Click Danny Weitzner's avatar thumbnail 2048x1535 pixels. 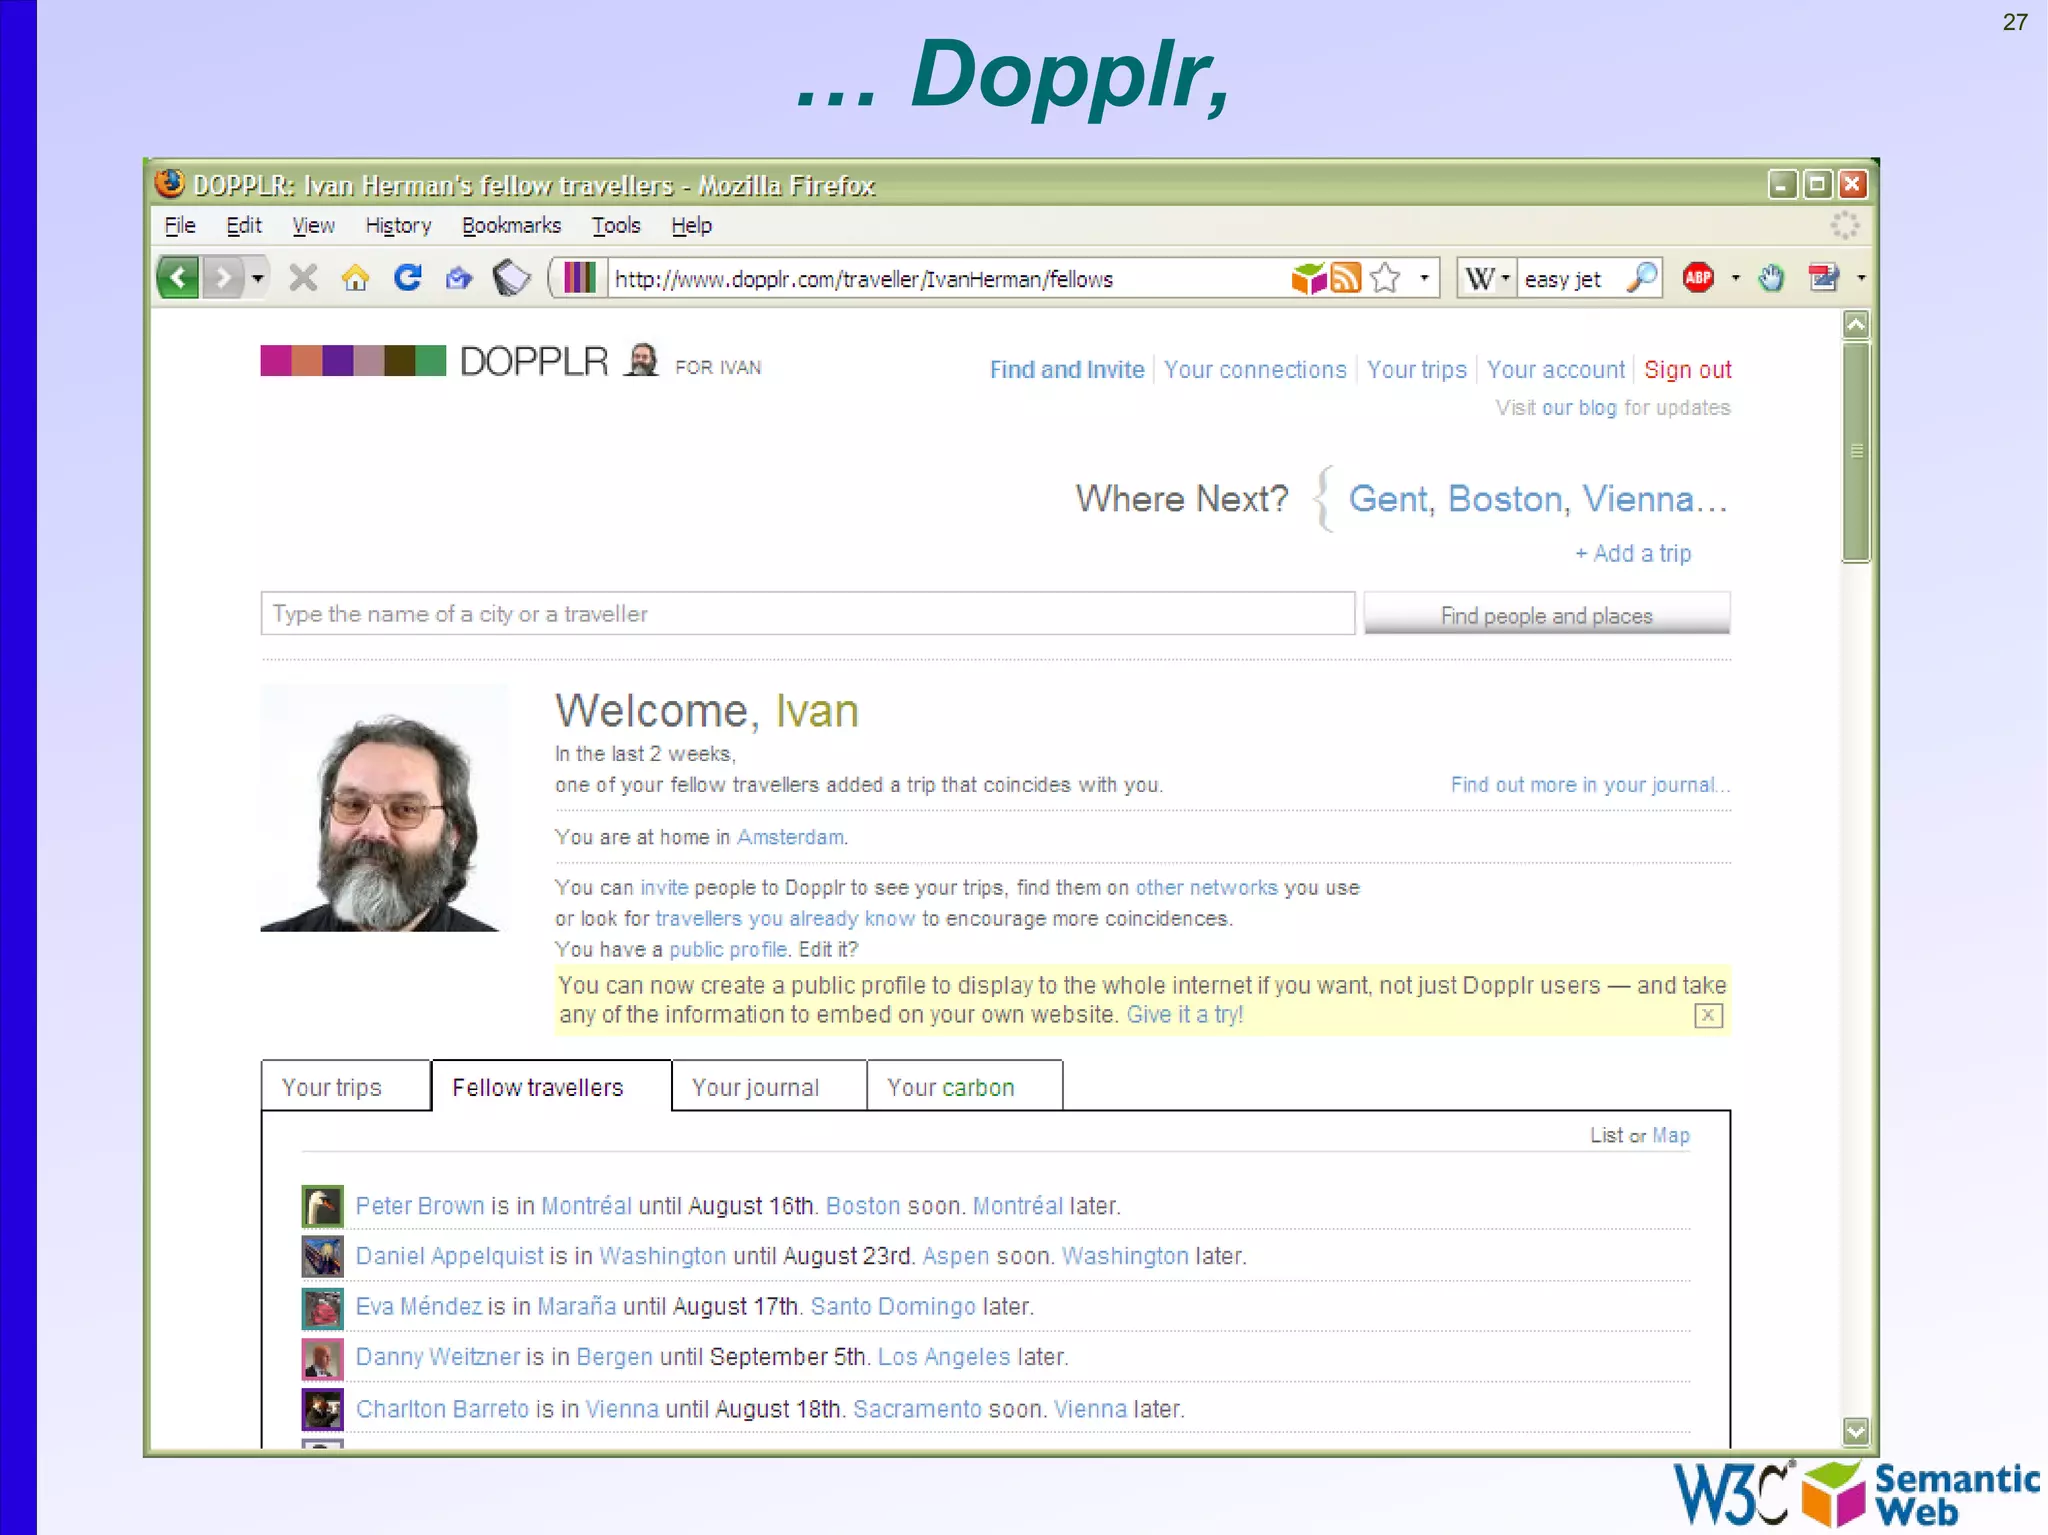(x=322, y=1357)
